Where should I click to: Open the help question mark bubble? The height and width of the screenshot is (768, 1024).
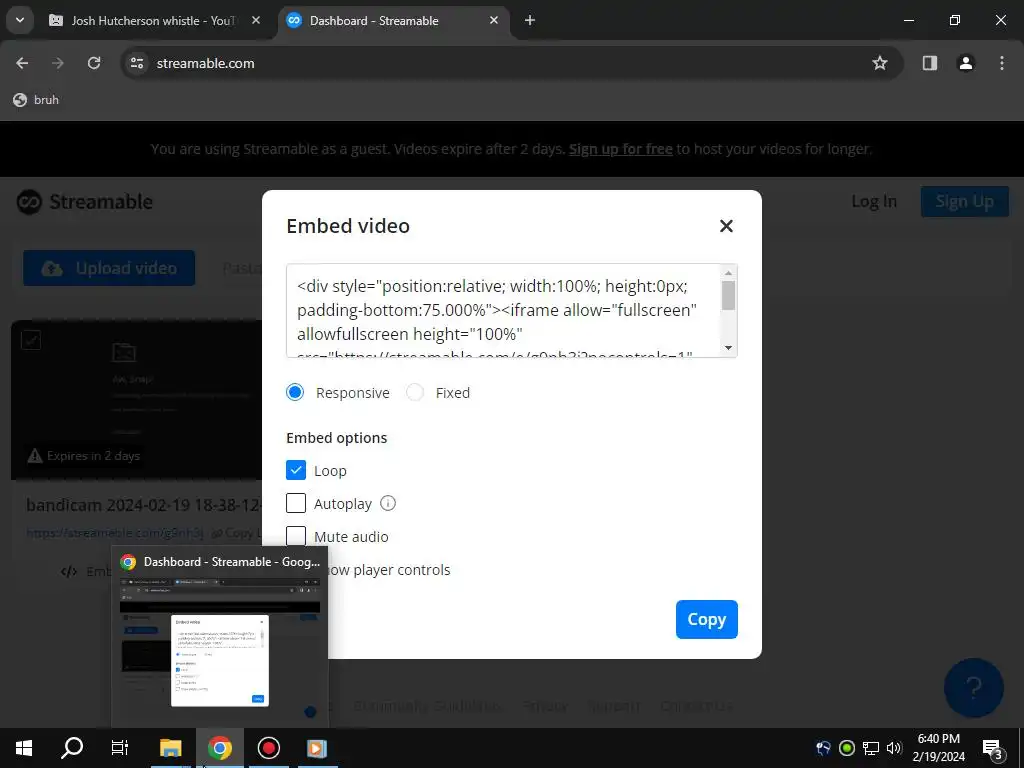coord(974,688)
